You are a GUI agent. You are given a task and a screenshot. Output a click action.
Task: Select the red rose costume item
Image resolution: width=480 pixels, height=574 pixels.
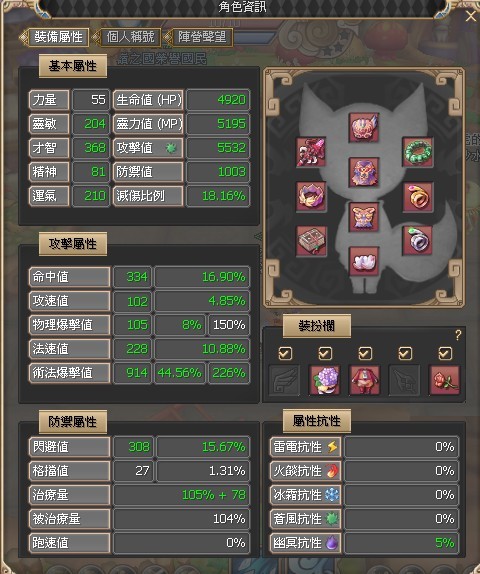444,380
